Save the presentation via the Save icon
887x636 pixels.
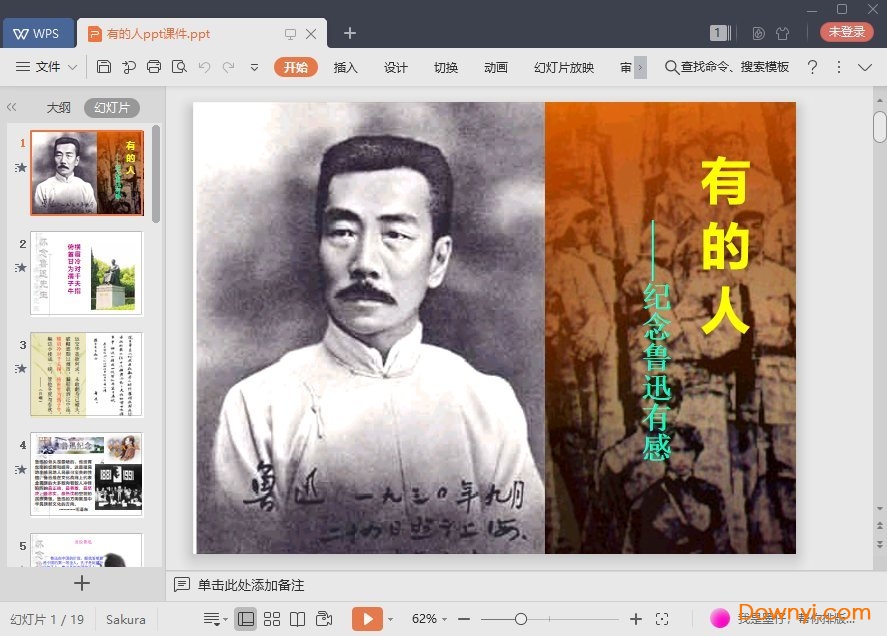tap(105, 67)
